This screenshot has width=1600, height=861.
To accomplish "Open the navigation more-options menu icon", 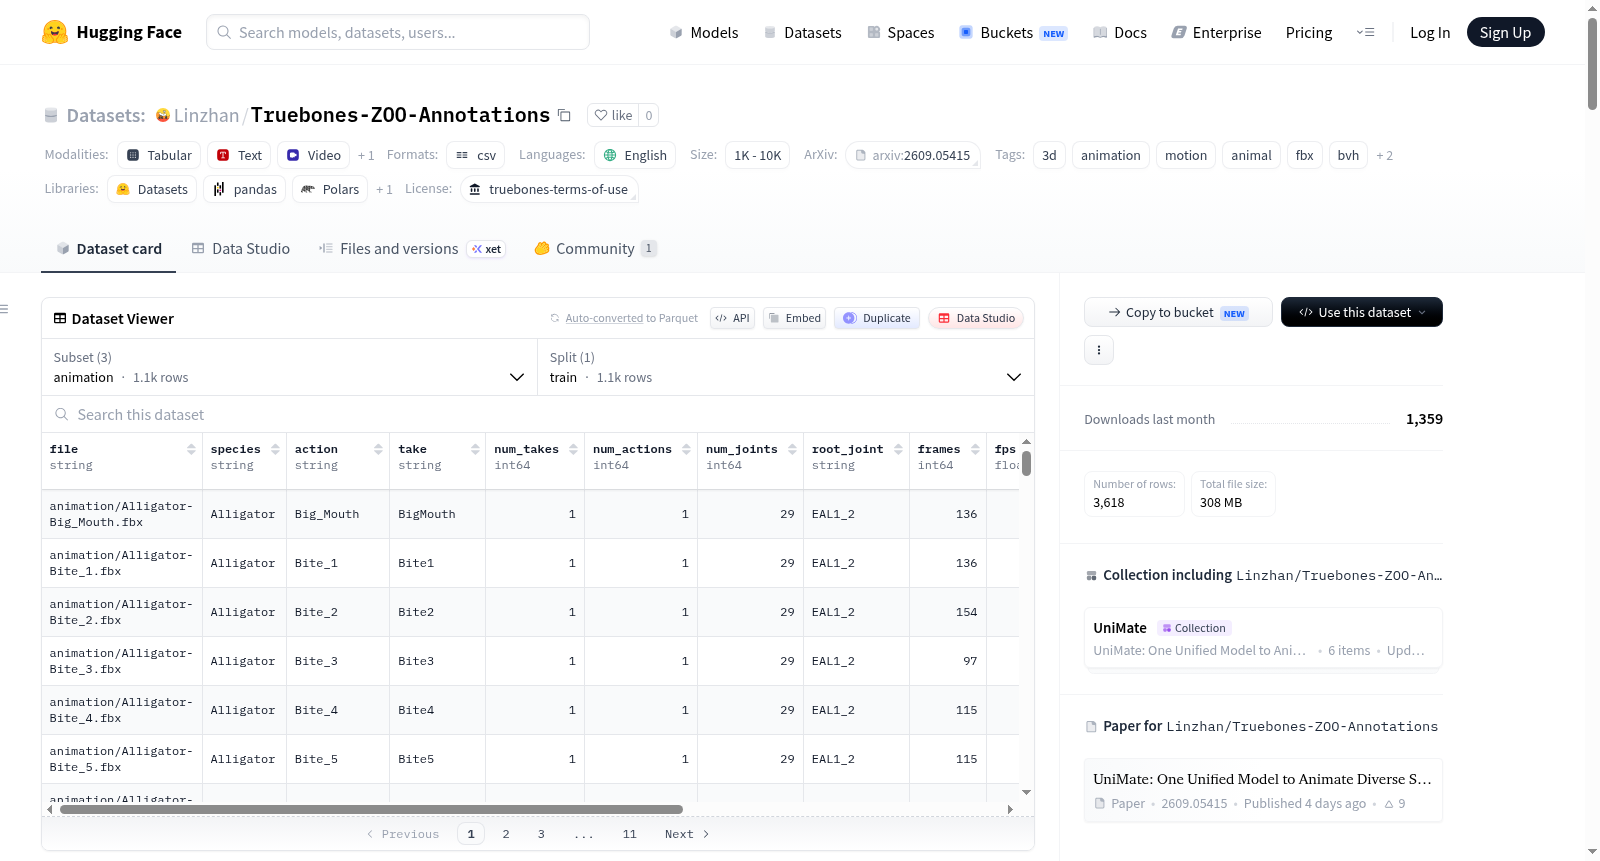I will (x=1365, y=32).
